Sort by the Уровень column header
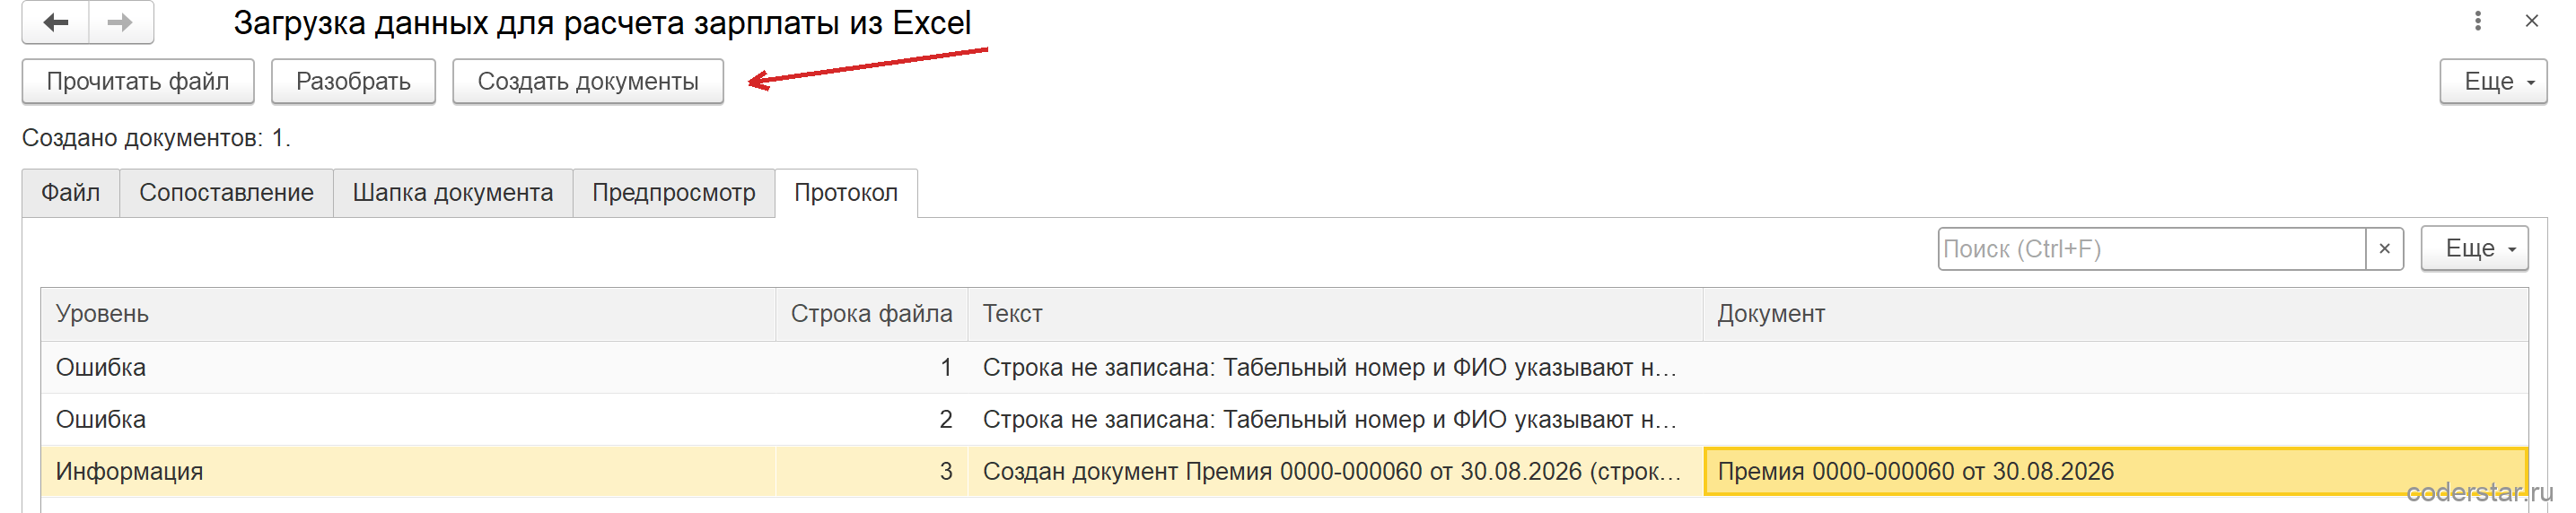 click(x=408, y=314)
